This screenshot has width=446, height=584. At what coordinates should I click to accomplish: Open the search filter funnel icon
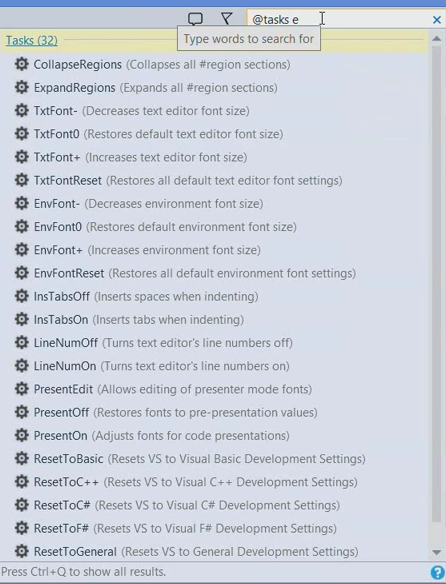[x=227, y=19]
